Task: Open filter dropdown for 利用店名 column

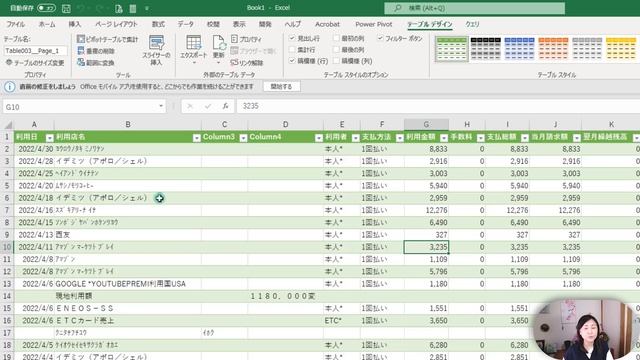Action: point(196,138)
